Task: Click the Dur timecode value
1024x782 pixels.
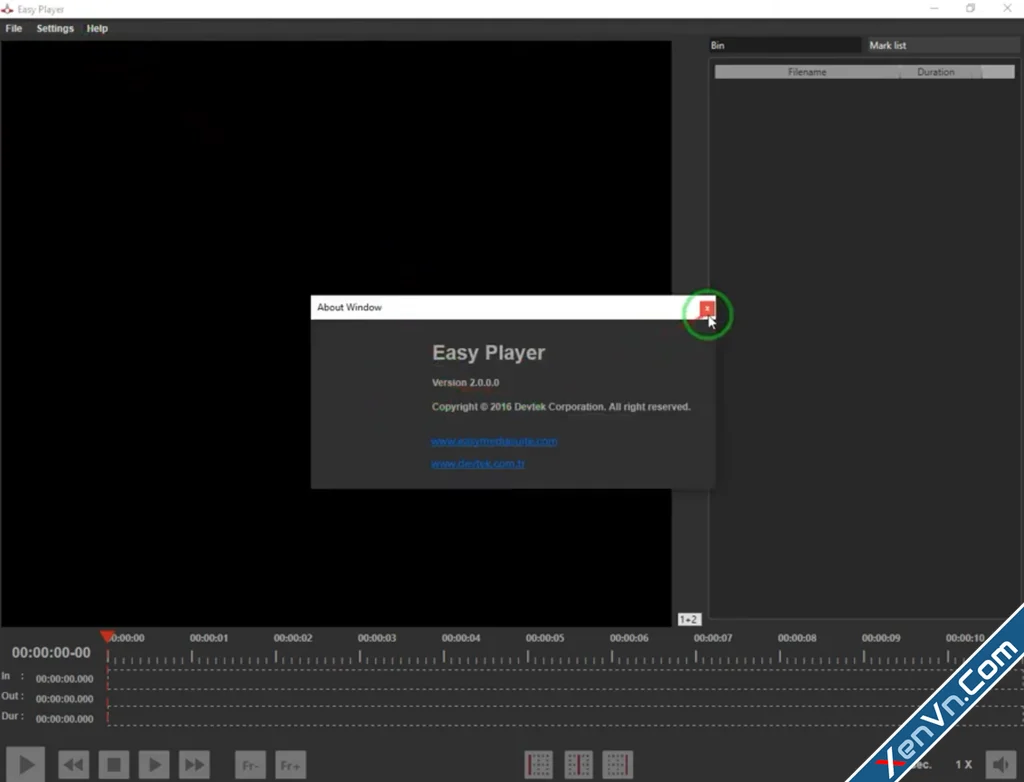Action: coord(65,719)
